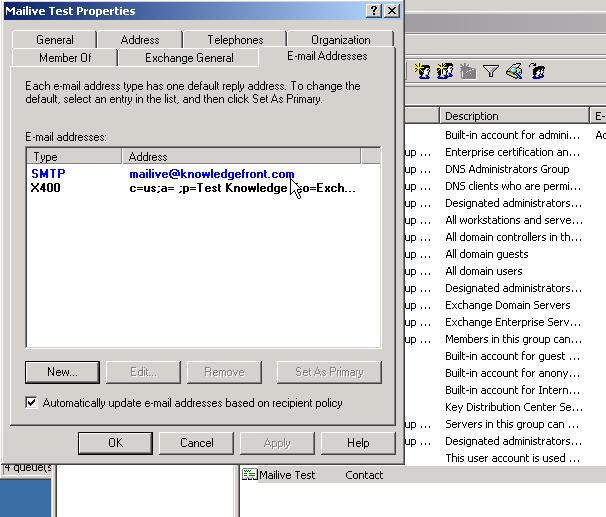Select the E-mail Addresses tab
Screen dimensions: 606x517
(327, 56)
